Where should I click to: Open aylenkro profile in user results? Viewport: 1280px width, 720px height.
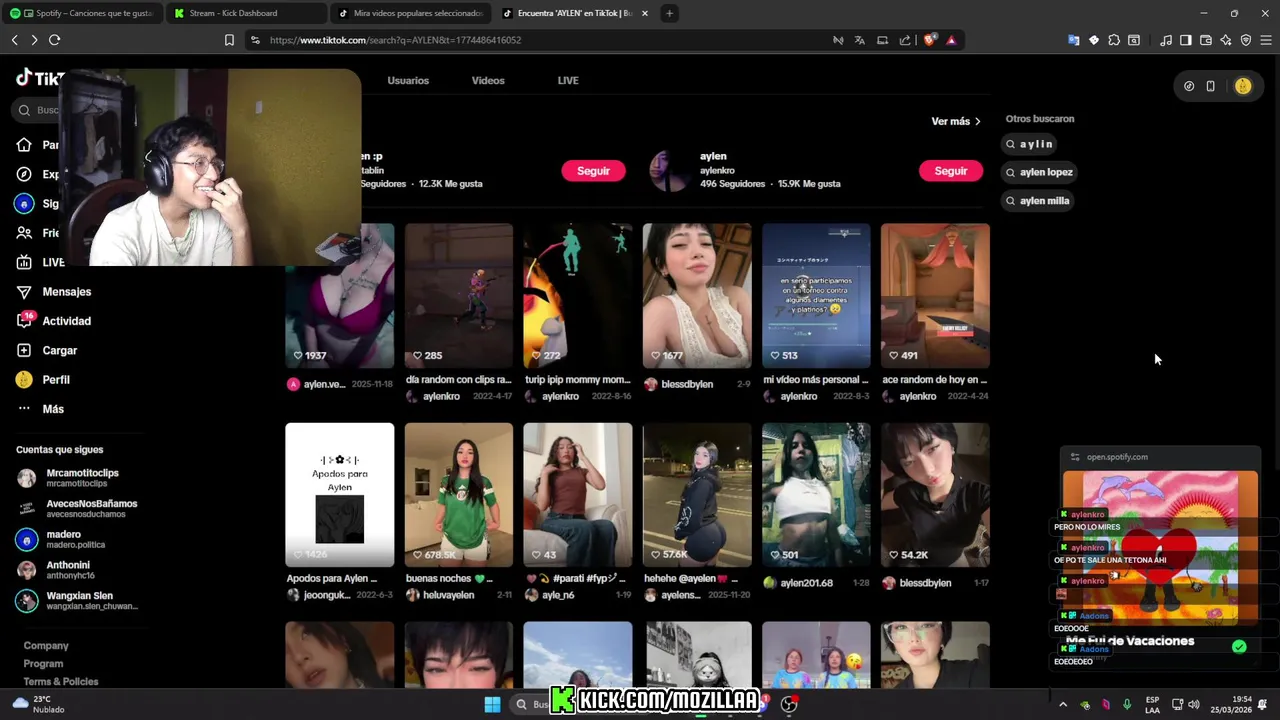[745, 170]
